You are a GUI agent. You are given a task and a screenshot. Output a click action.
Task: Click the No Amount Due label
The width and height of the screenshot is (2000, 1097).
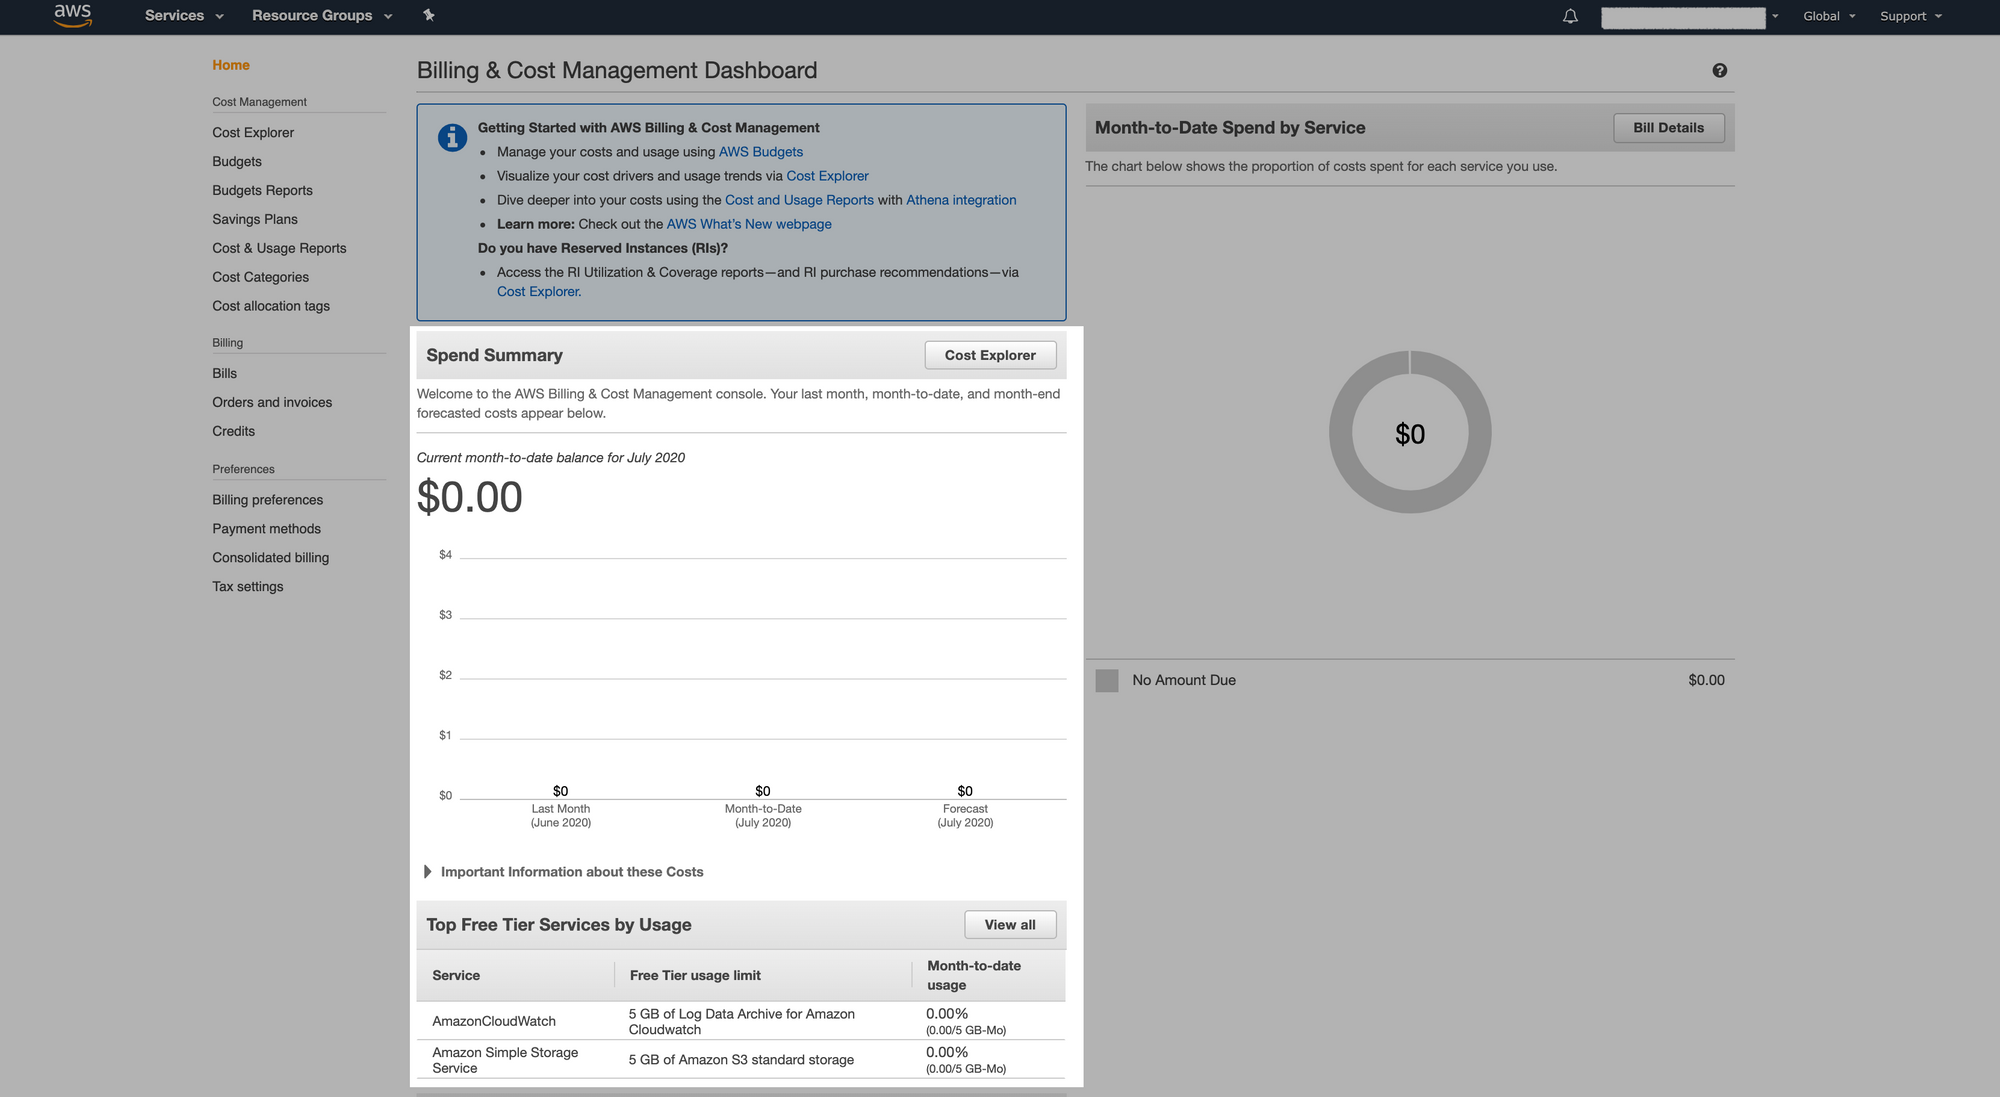pos(1184,680)
